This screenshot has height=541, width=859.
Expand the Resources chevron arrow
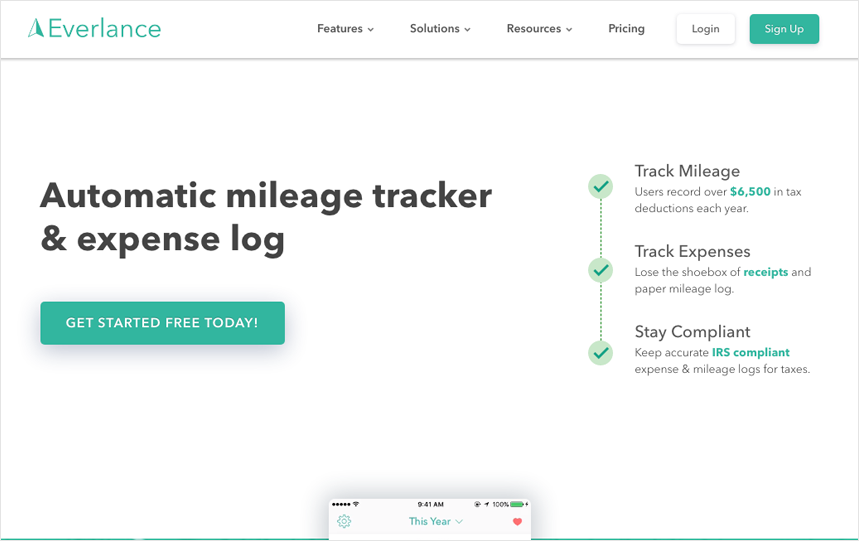click(569, 30)
